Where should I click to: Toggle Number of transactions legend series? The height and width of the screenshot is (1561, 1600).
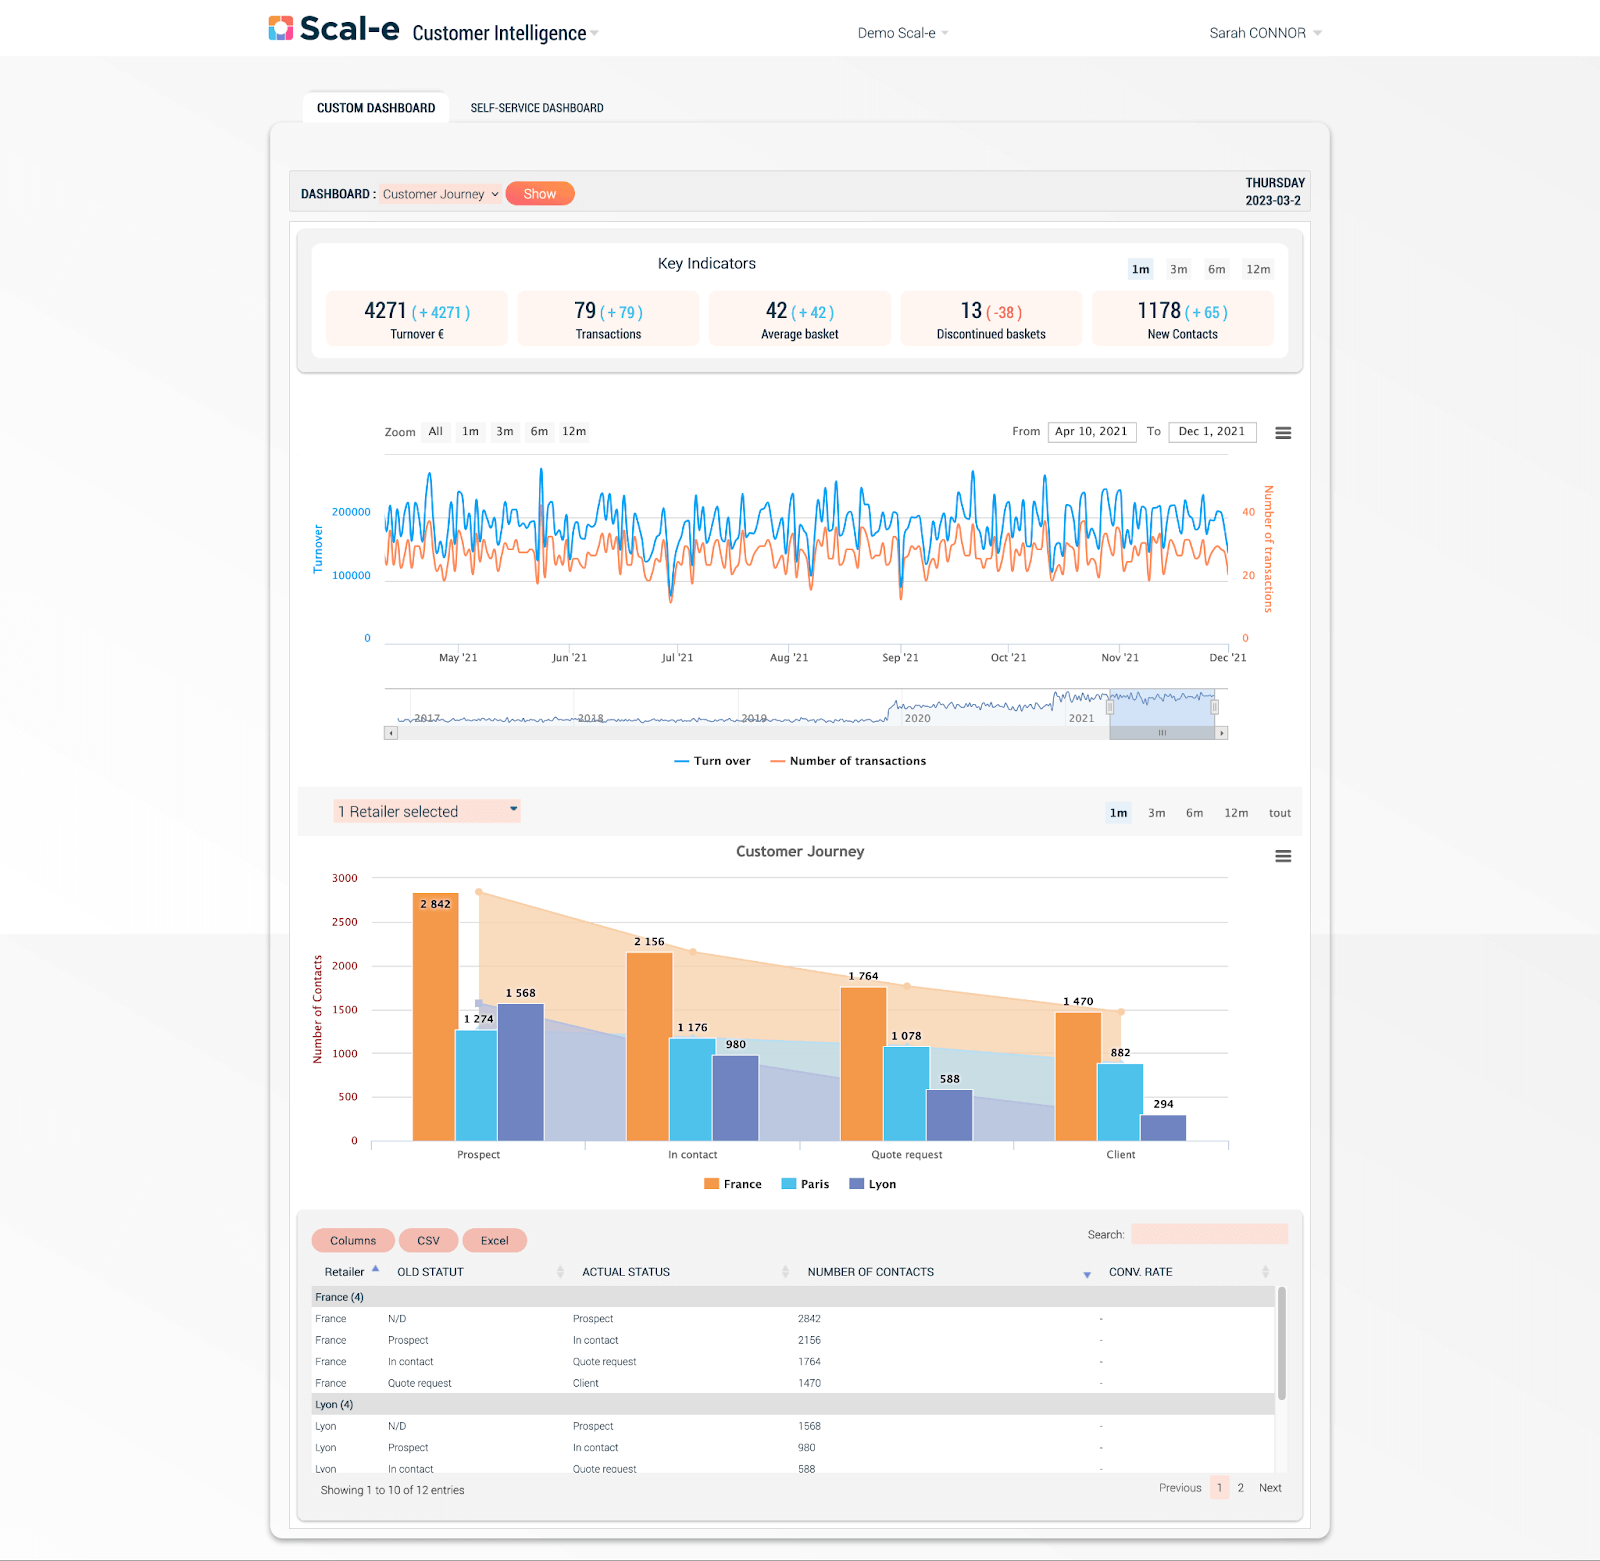848,761
